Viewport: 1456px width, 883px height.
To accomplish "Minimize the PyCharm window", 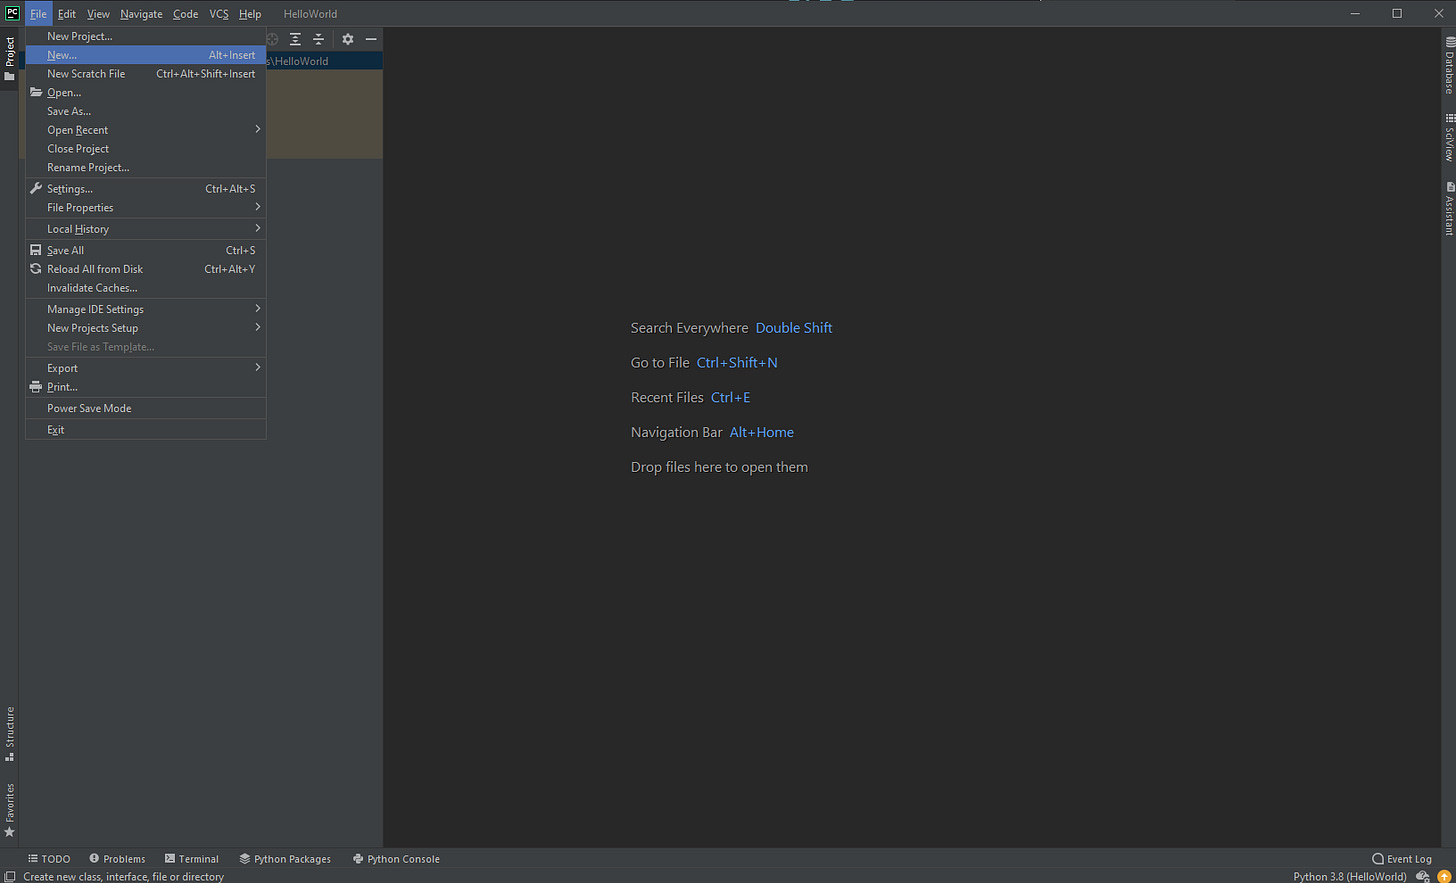I will click(1355, 13).
